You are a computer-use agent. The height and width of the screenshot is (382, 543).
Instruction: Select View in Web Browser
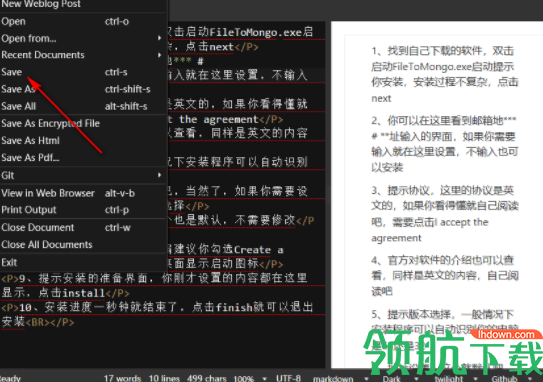tap(82, 193)
